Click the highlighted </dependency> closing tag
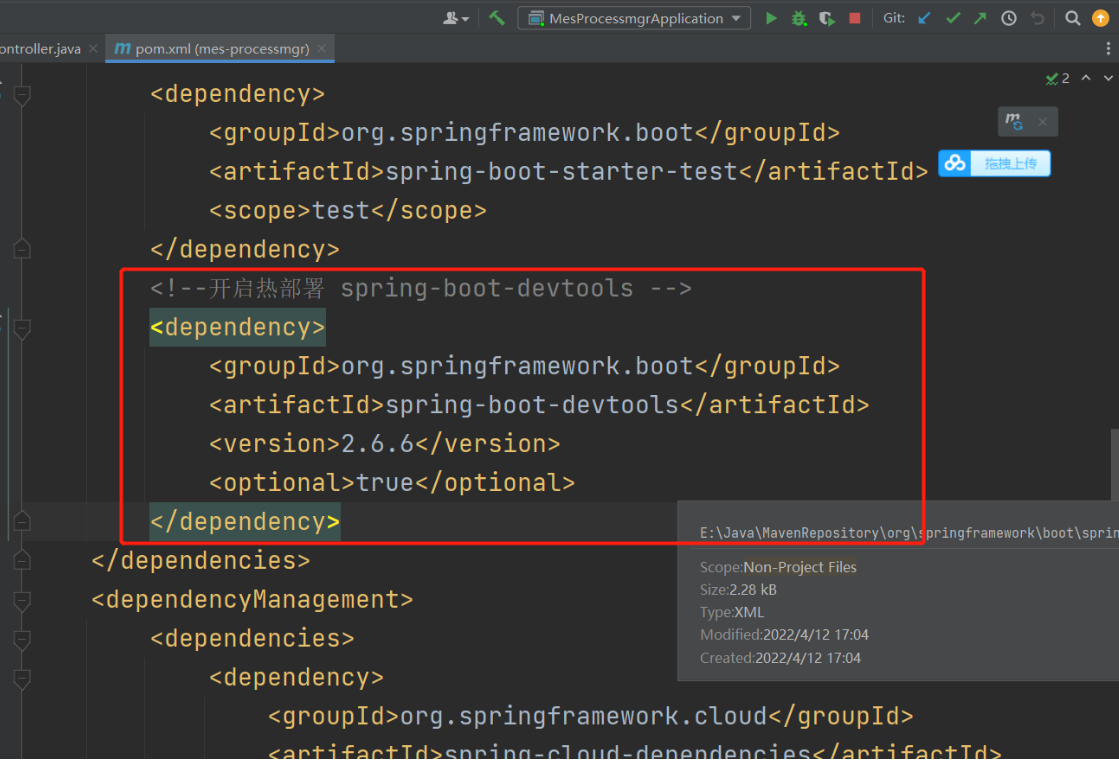 point(245,522)
